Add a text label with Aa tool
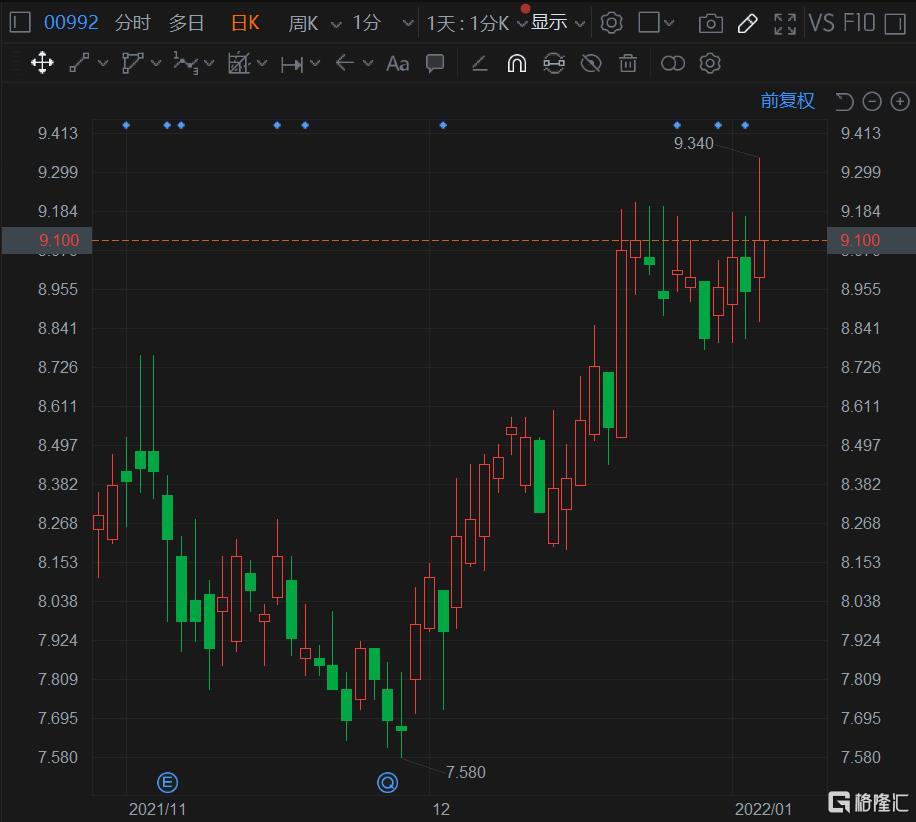 [397, 63]
